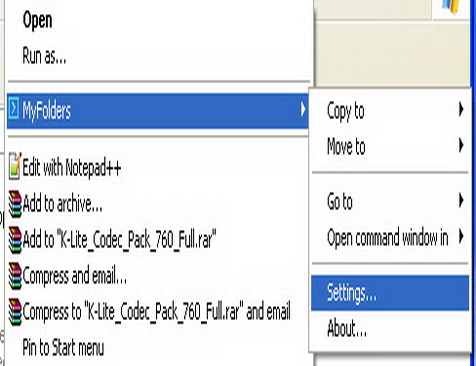Expand the Open command window in arrow
The height and width of the screenshot is (366, 476).
(461, 237)
